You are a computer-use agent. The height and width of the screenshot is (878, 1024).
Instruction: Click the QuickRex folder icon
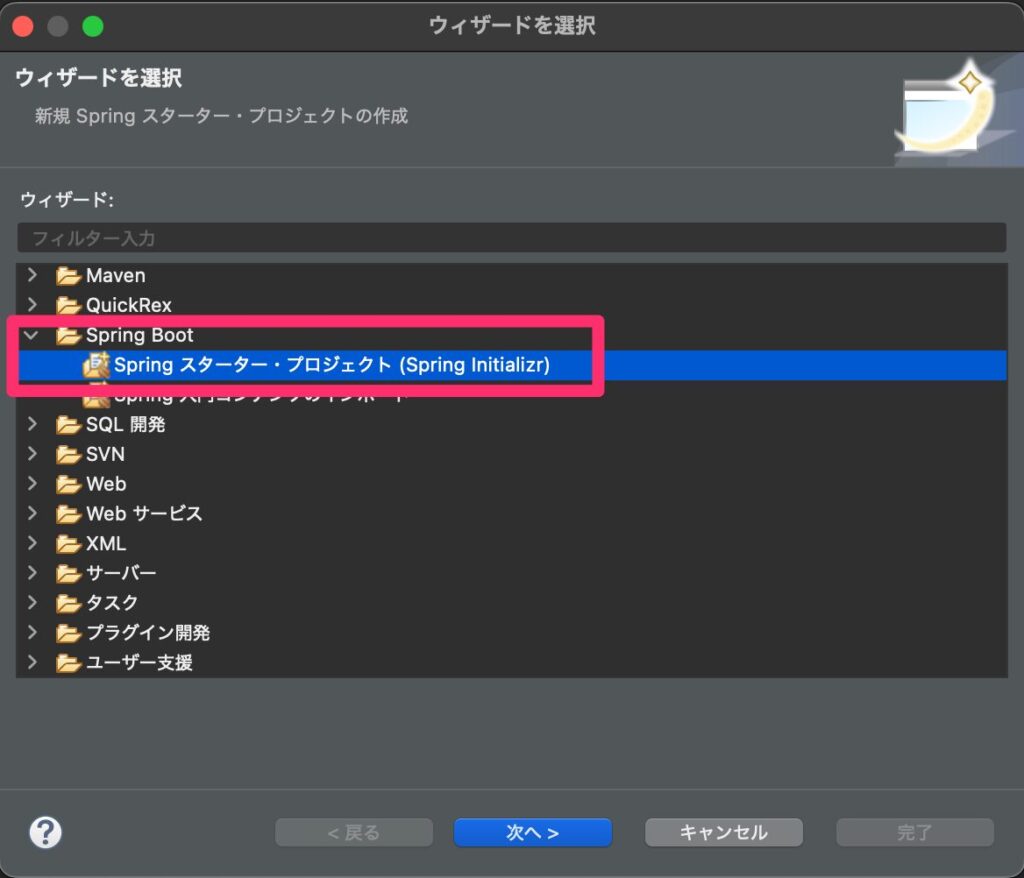point(68,305)
